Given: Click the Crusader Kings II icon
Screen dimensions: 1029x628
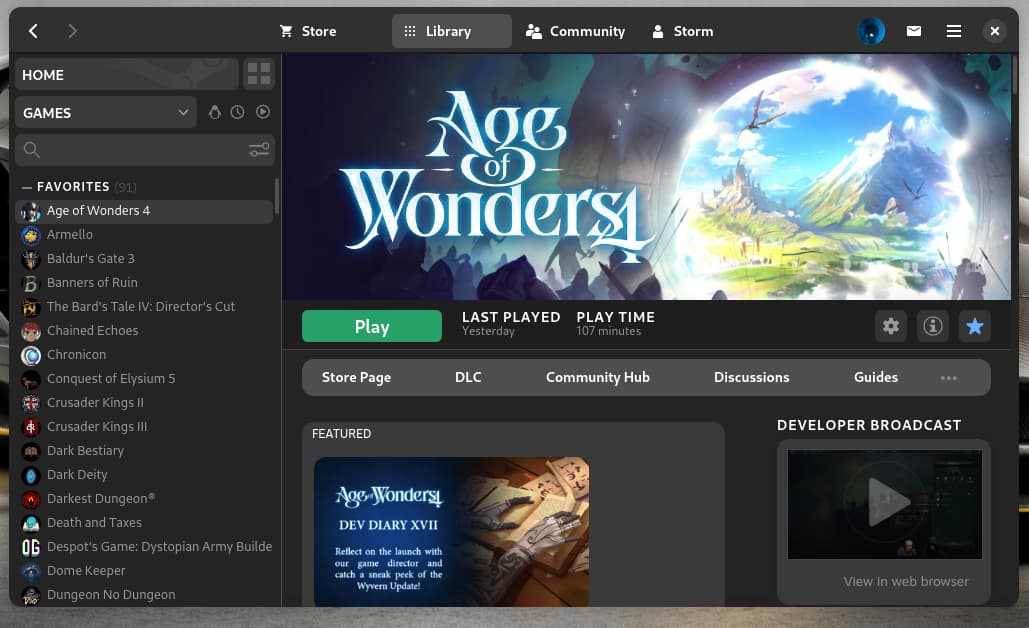Looking at the screenshot, I should pos(31,403).
